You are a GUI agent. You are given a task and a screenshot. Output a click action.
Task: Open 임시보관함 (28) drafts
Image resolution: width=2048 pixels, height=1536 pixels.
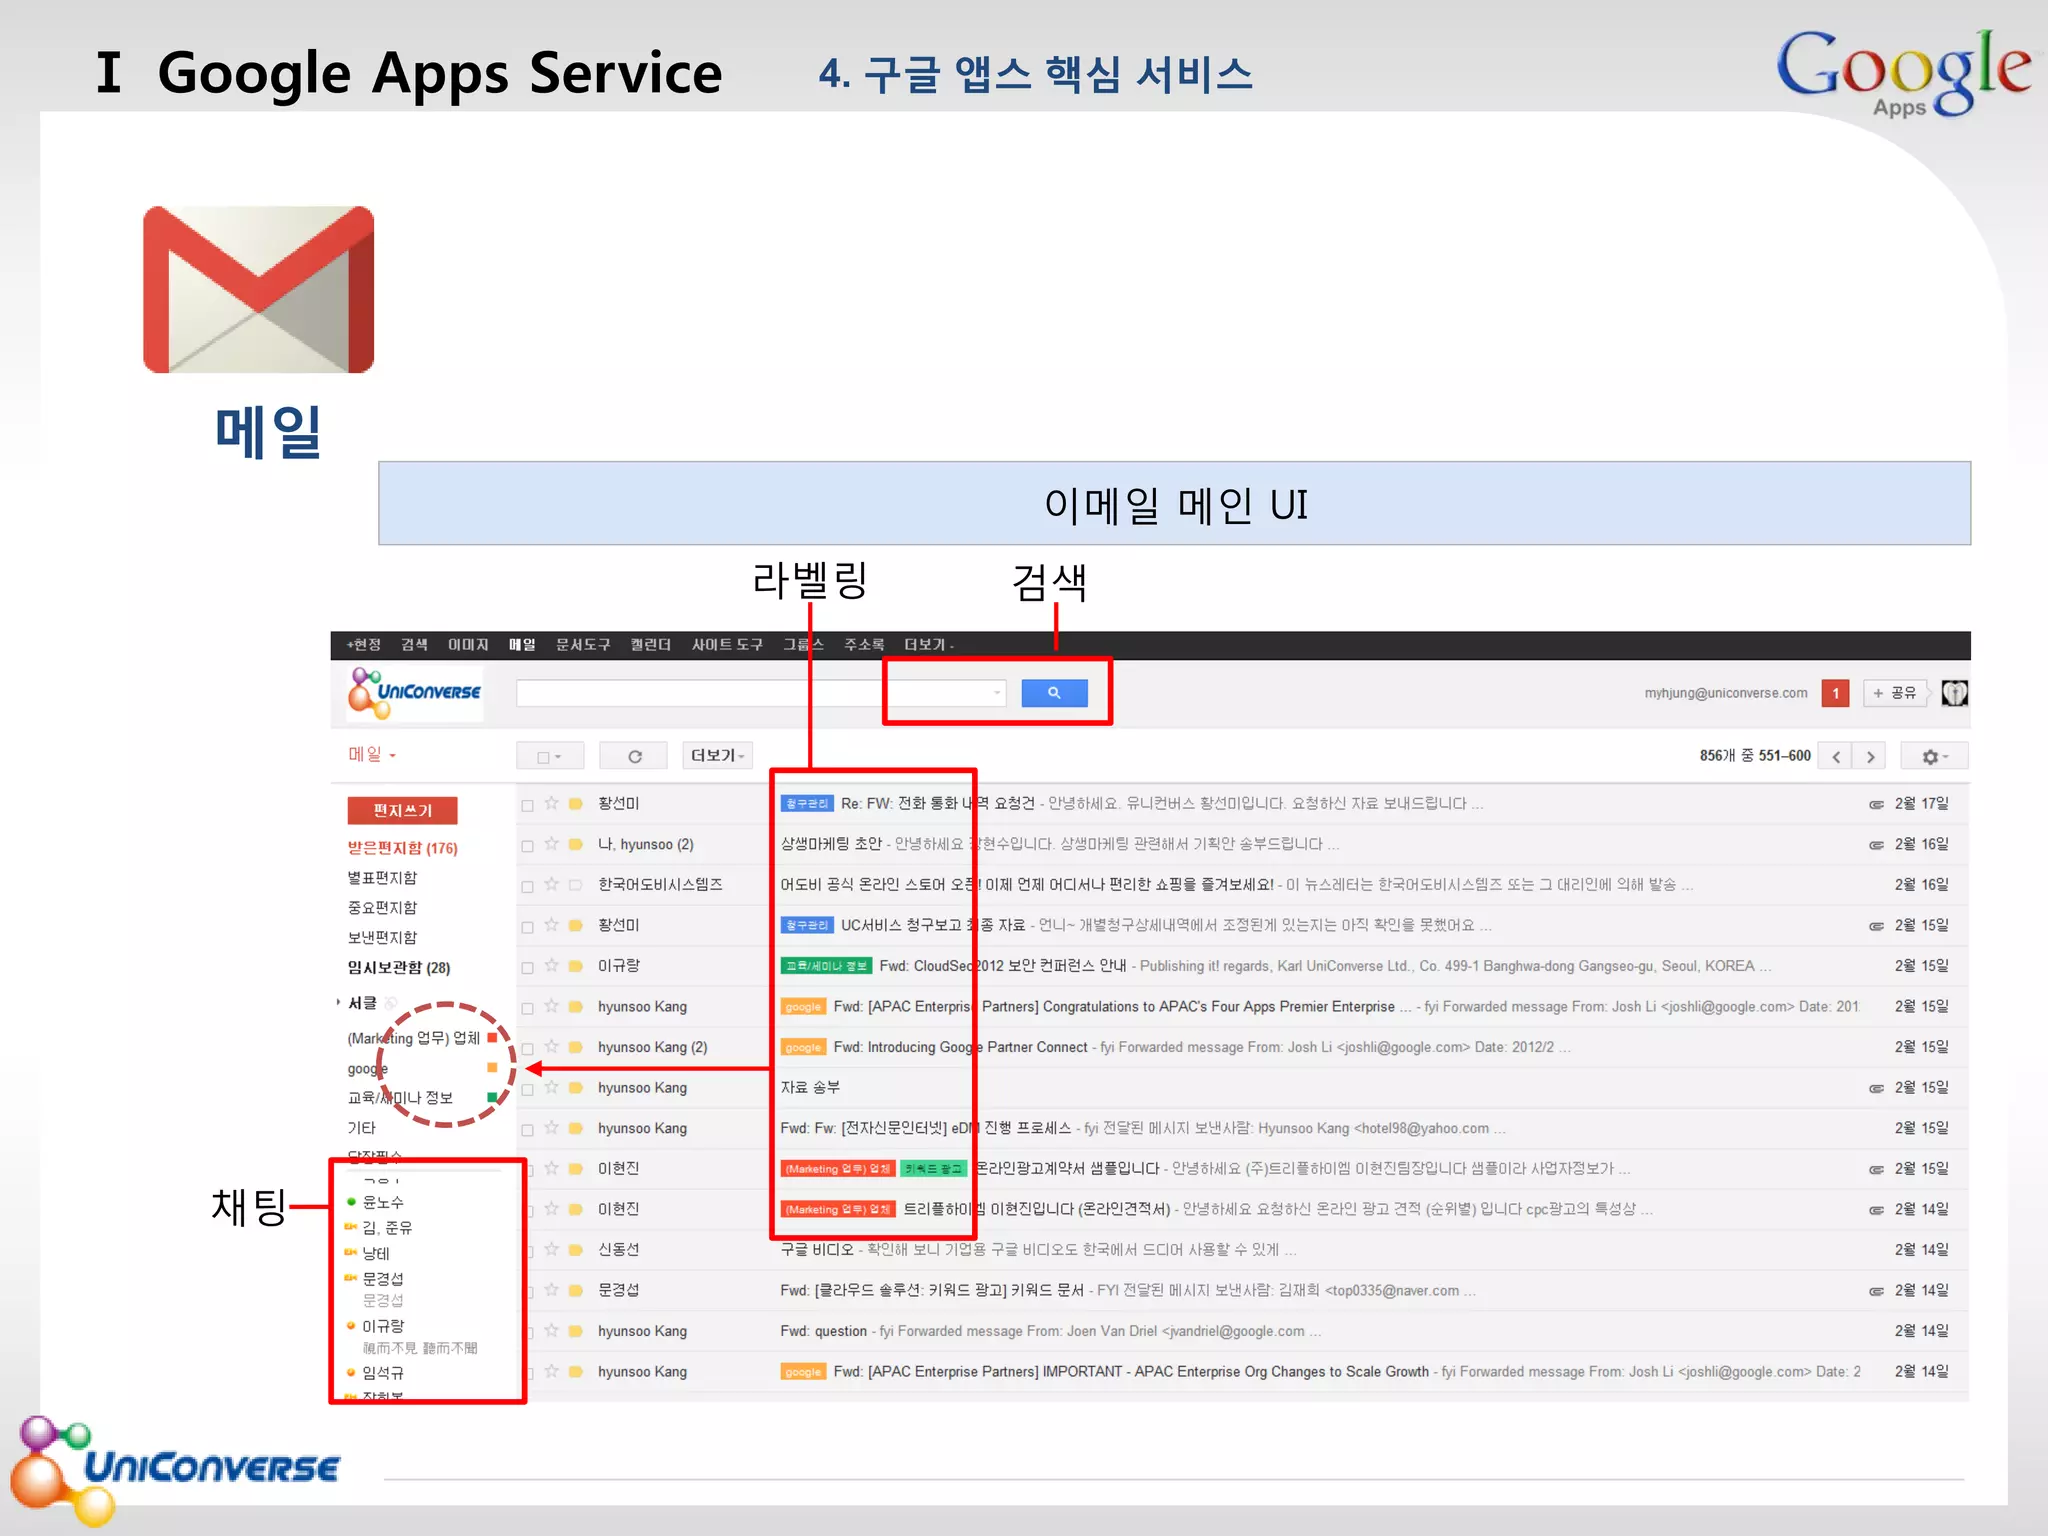click(398, 967)
